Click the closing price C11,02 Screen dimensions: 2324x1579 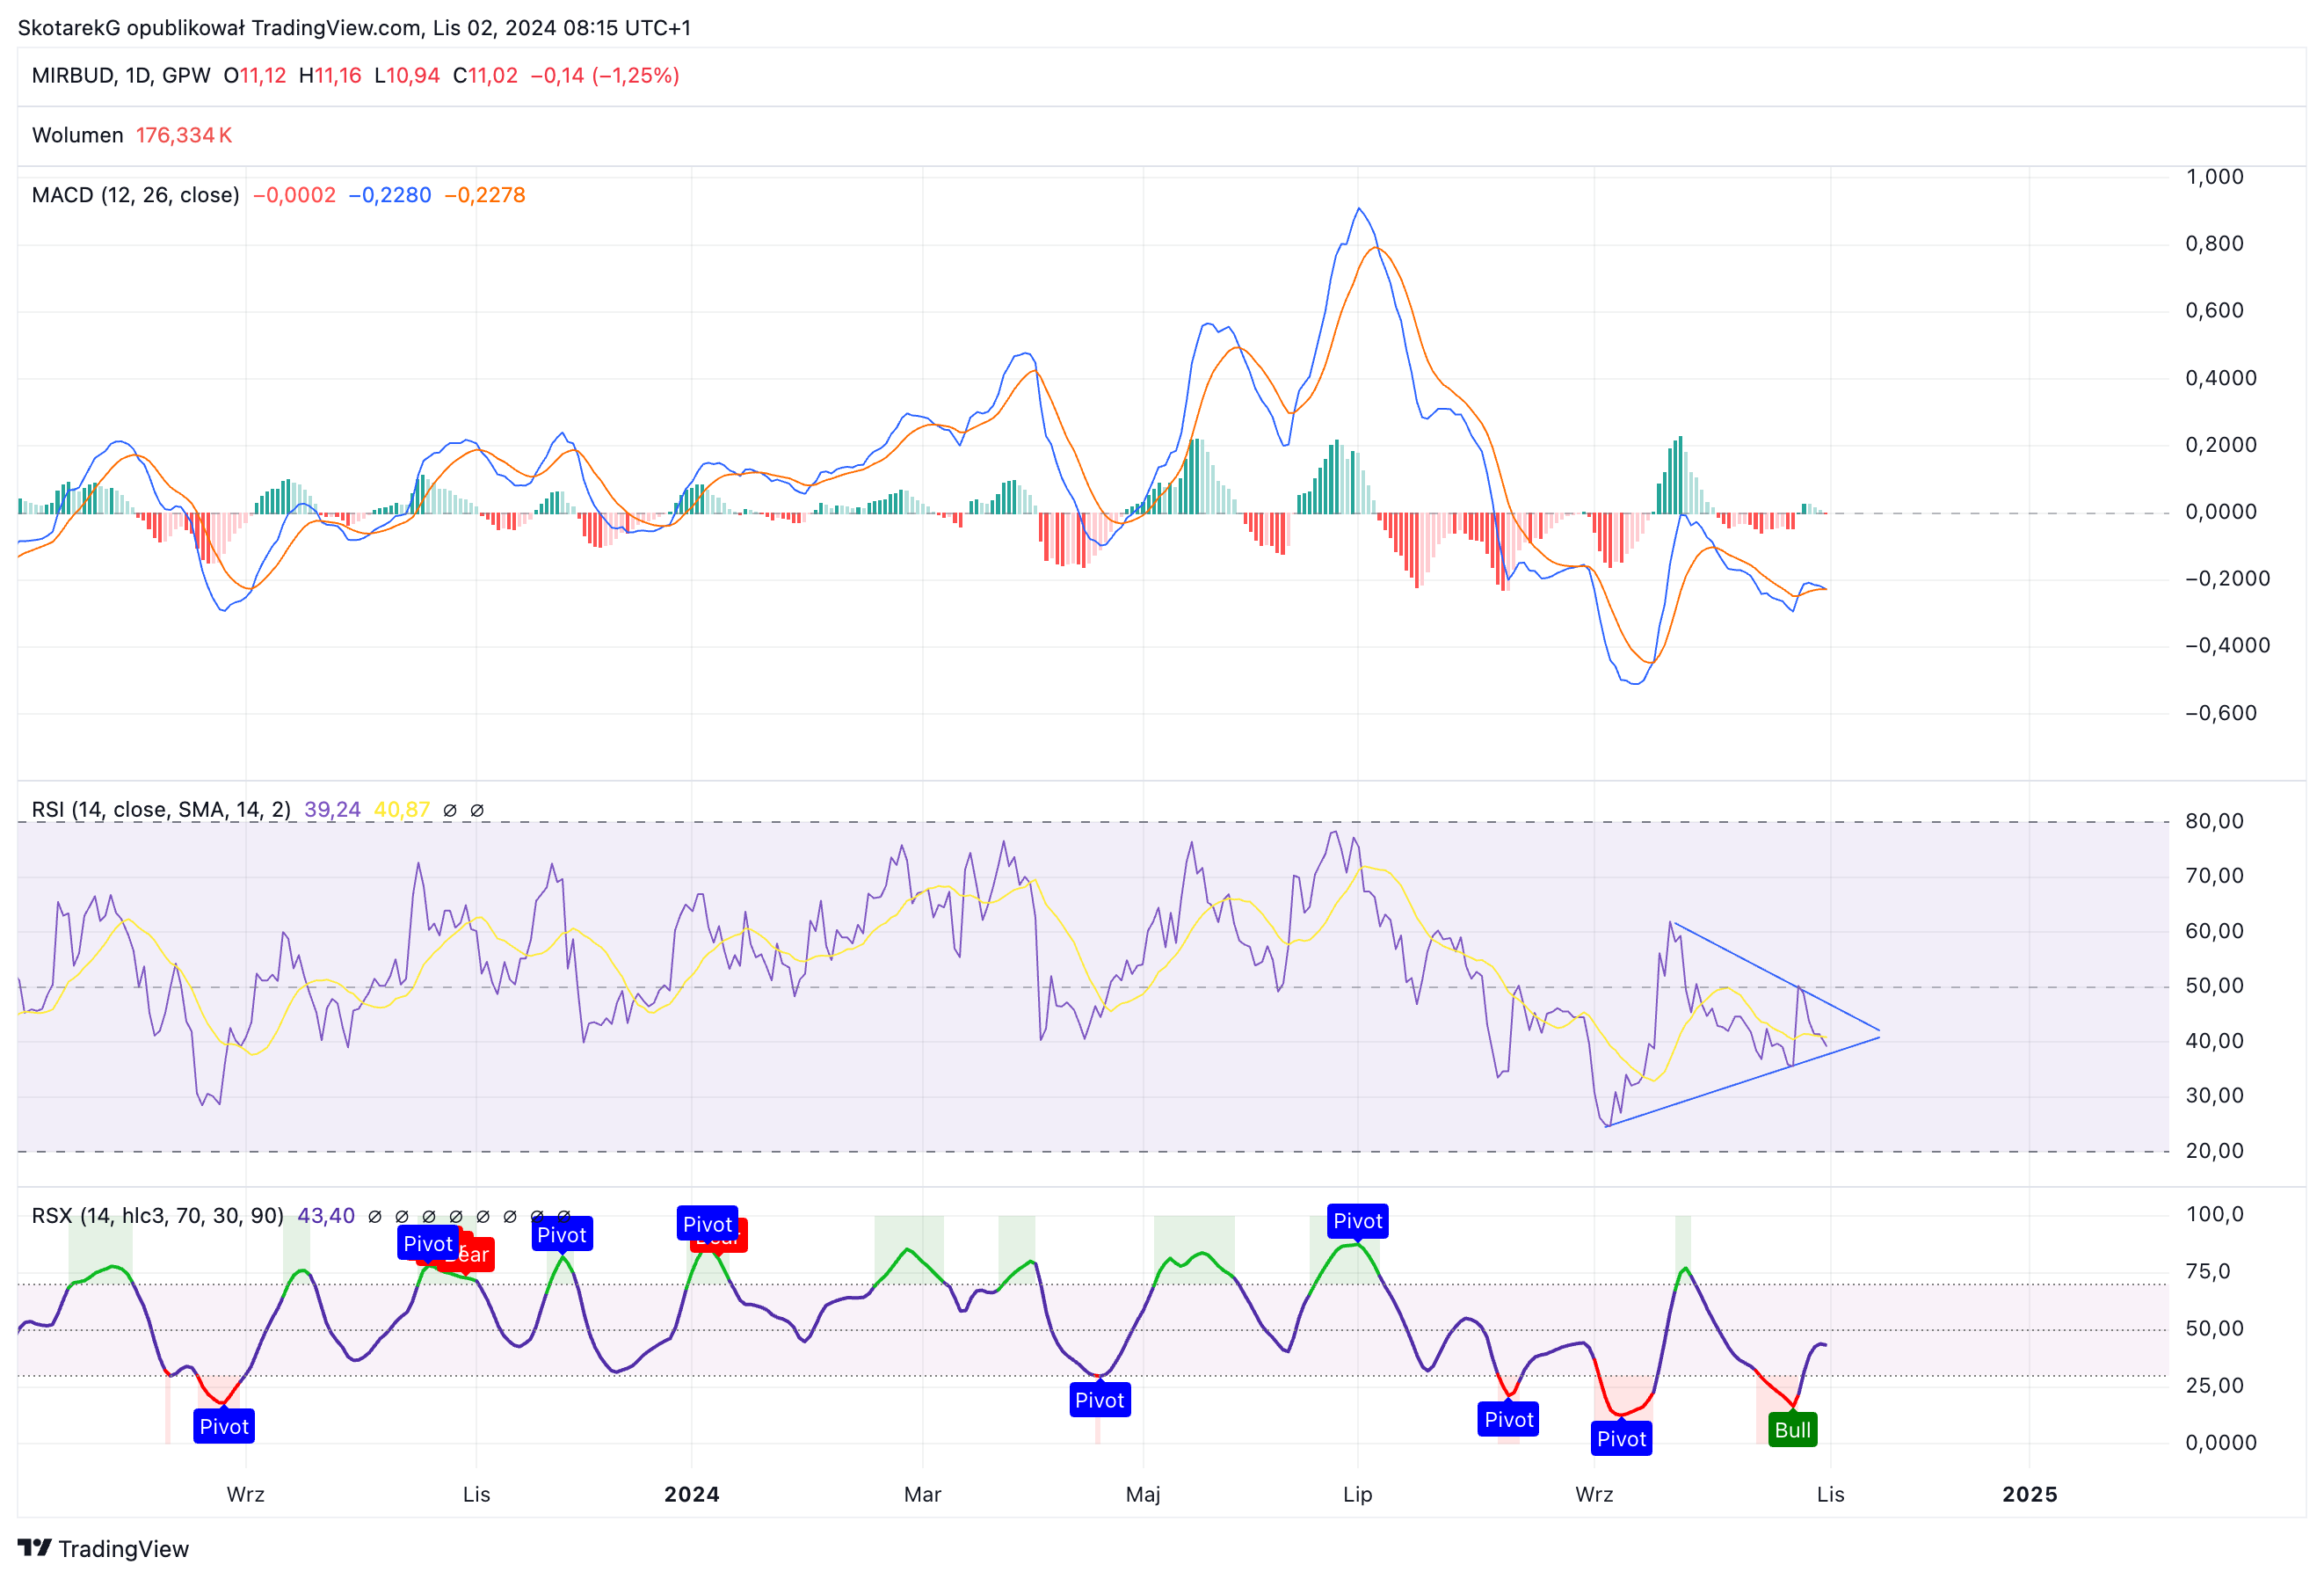[x=485, y=76]
